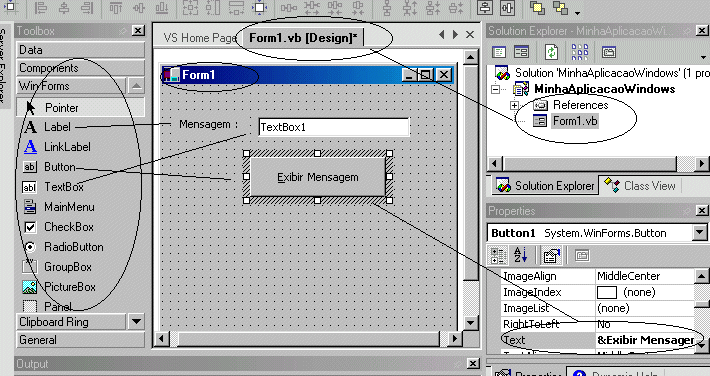
Task: Click the Exibir Mensagem button on the form
Action: tap(317, 177)
